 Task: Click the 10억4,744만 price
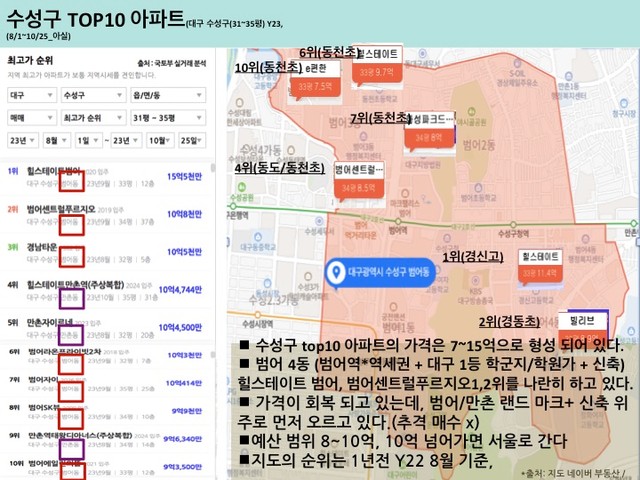click(x=180, y=290)
